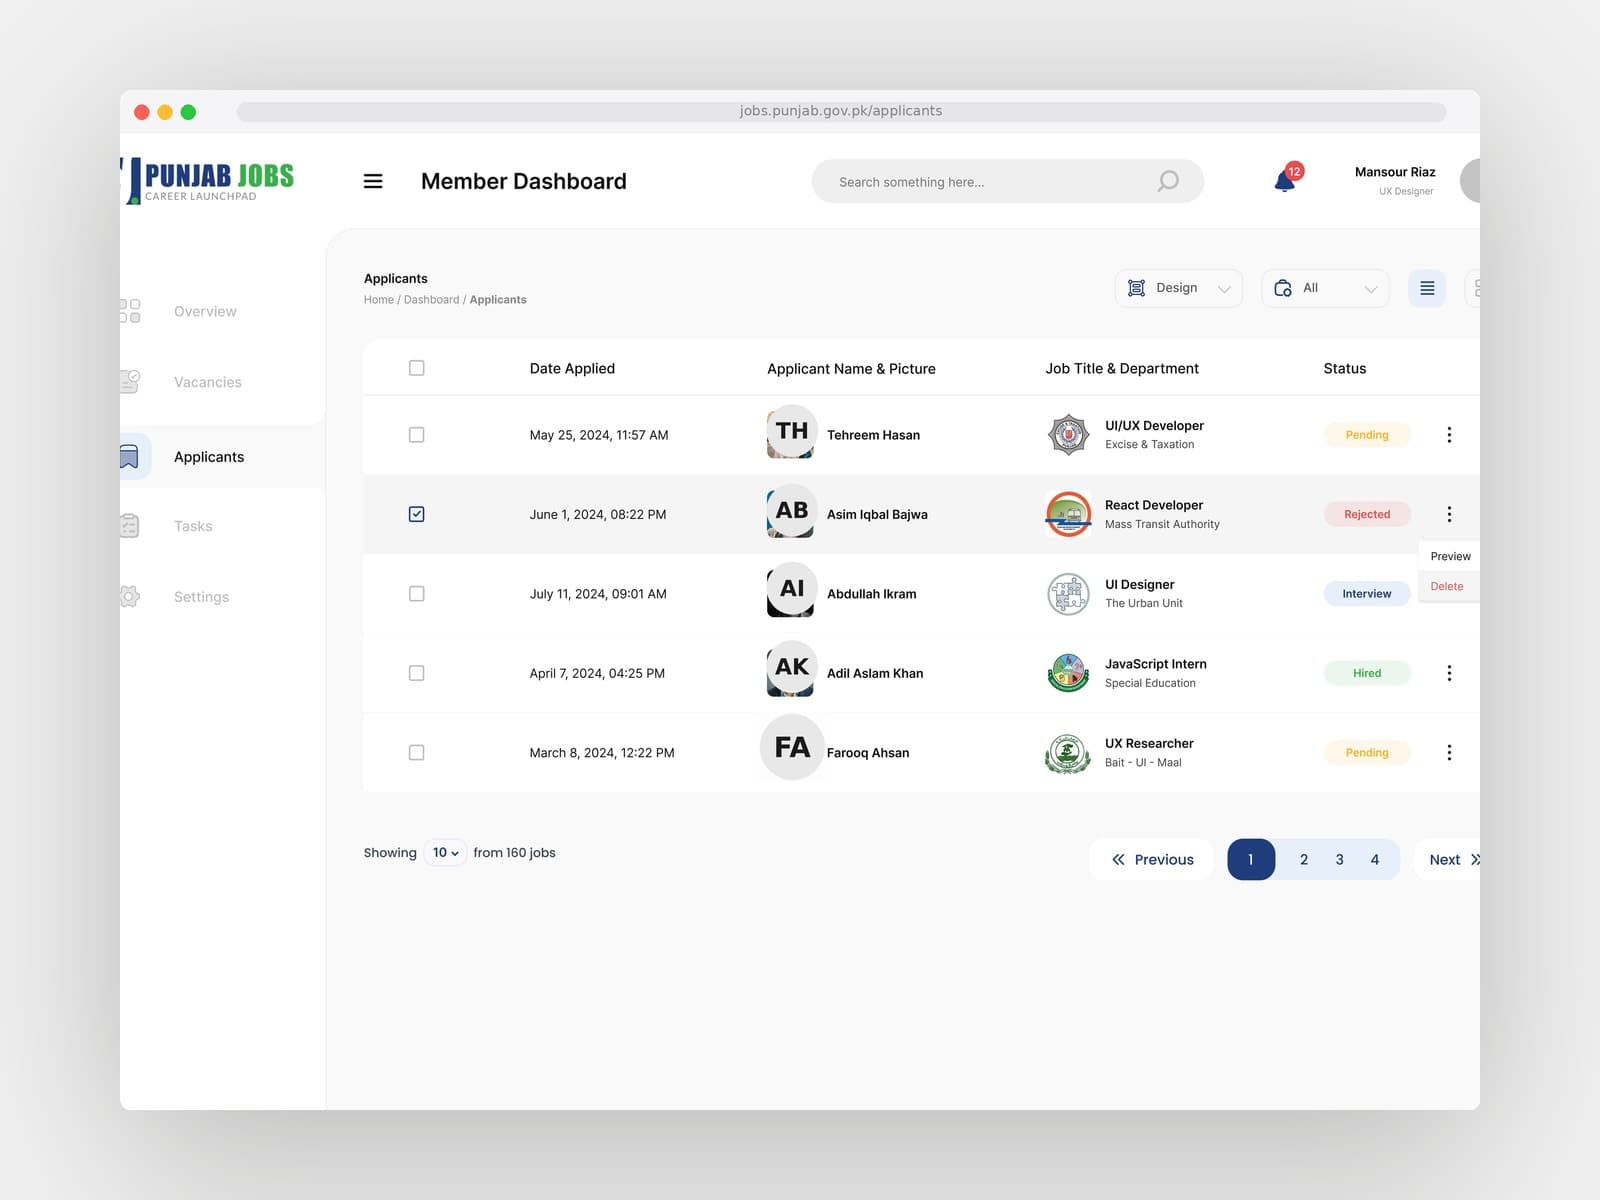Check the Abdullah Ikram row checkbox

click(x=417, y=594)
